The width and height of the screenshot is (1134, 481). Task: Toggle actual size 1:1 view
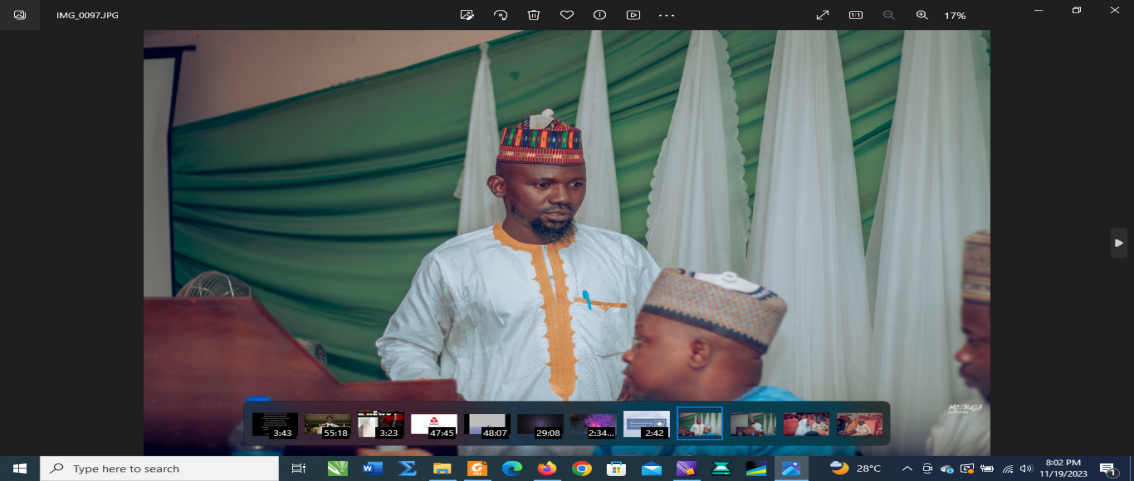(x=855, y=15)
